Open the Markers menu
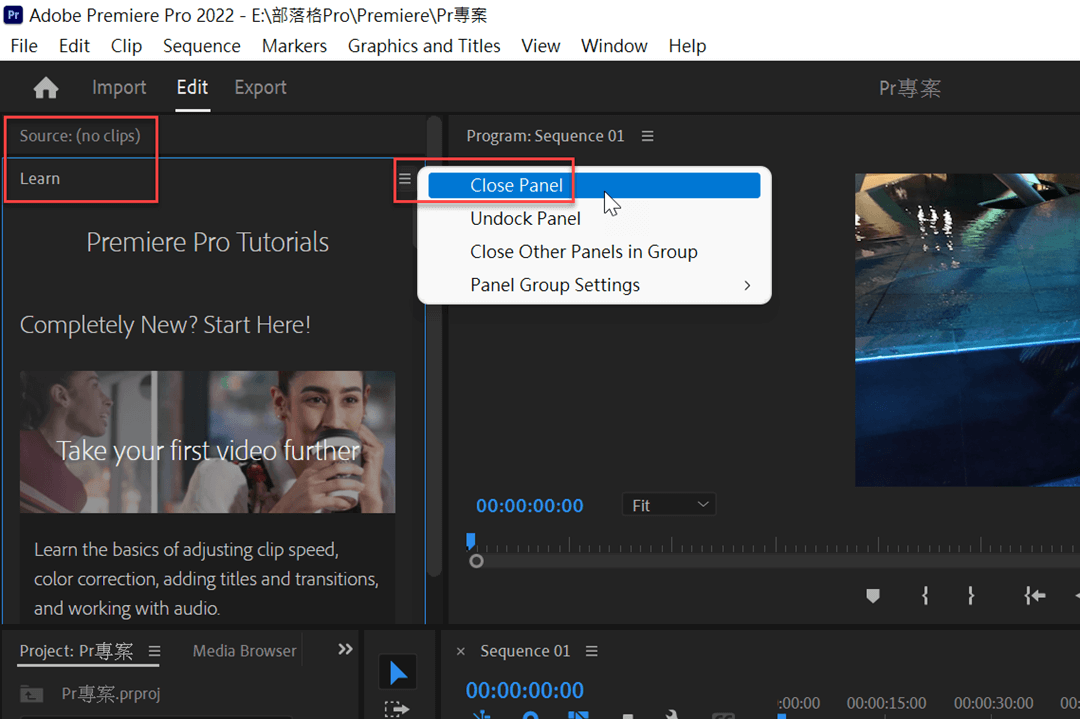The width and height of the screenshot is (1080, 719). (x=294, y=46)
